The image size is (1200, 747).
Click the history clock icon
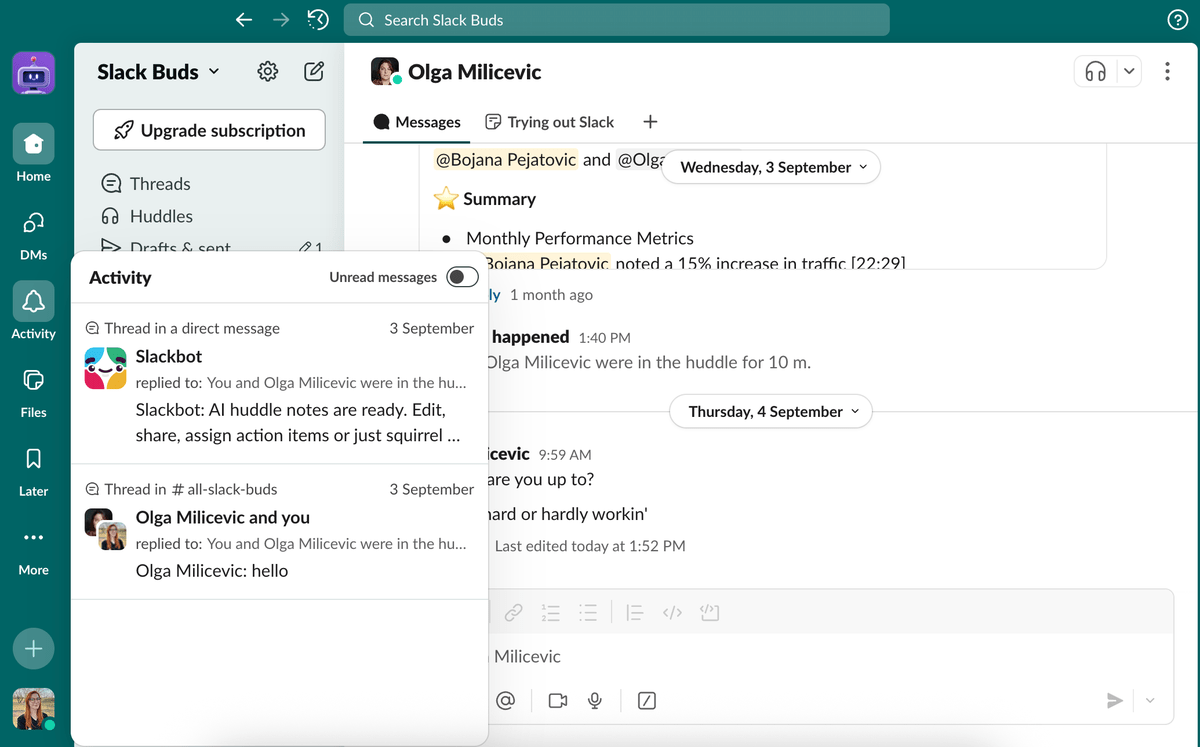click(318, 20)
